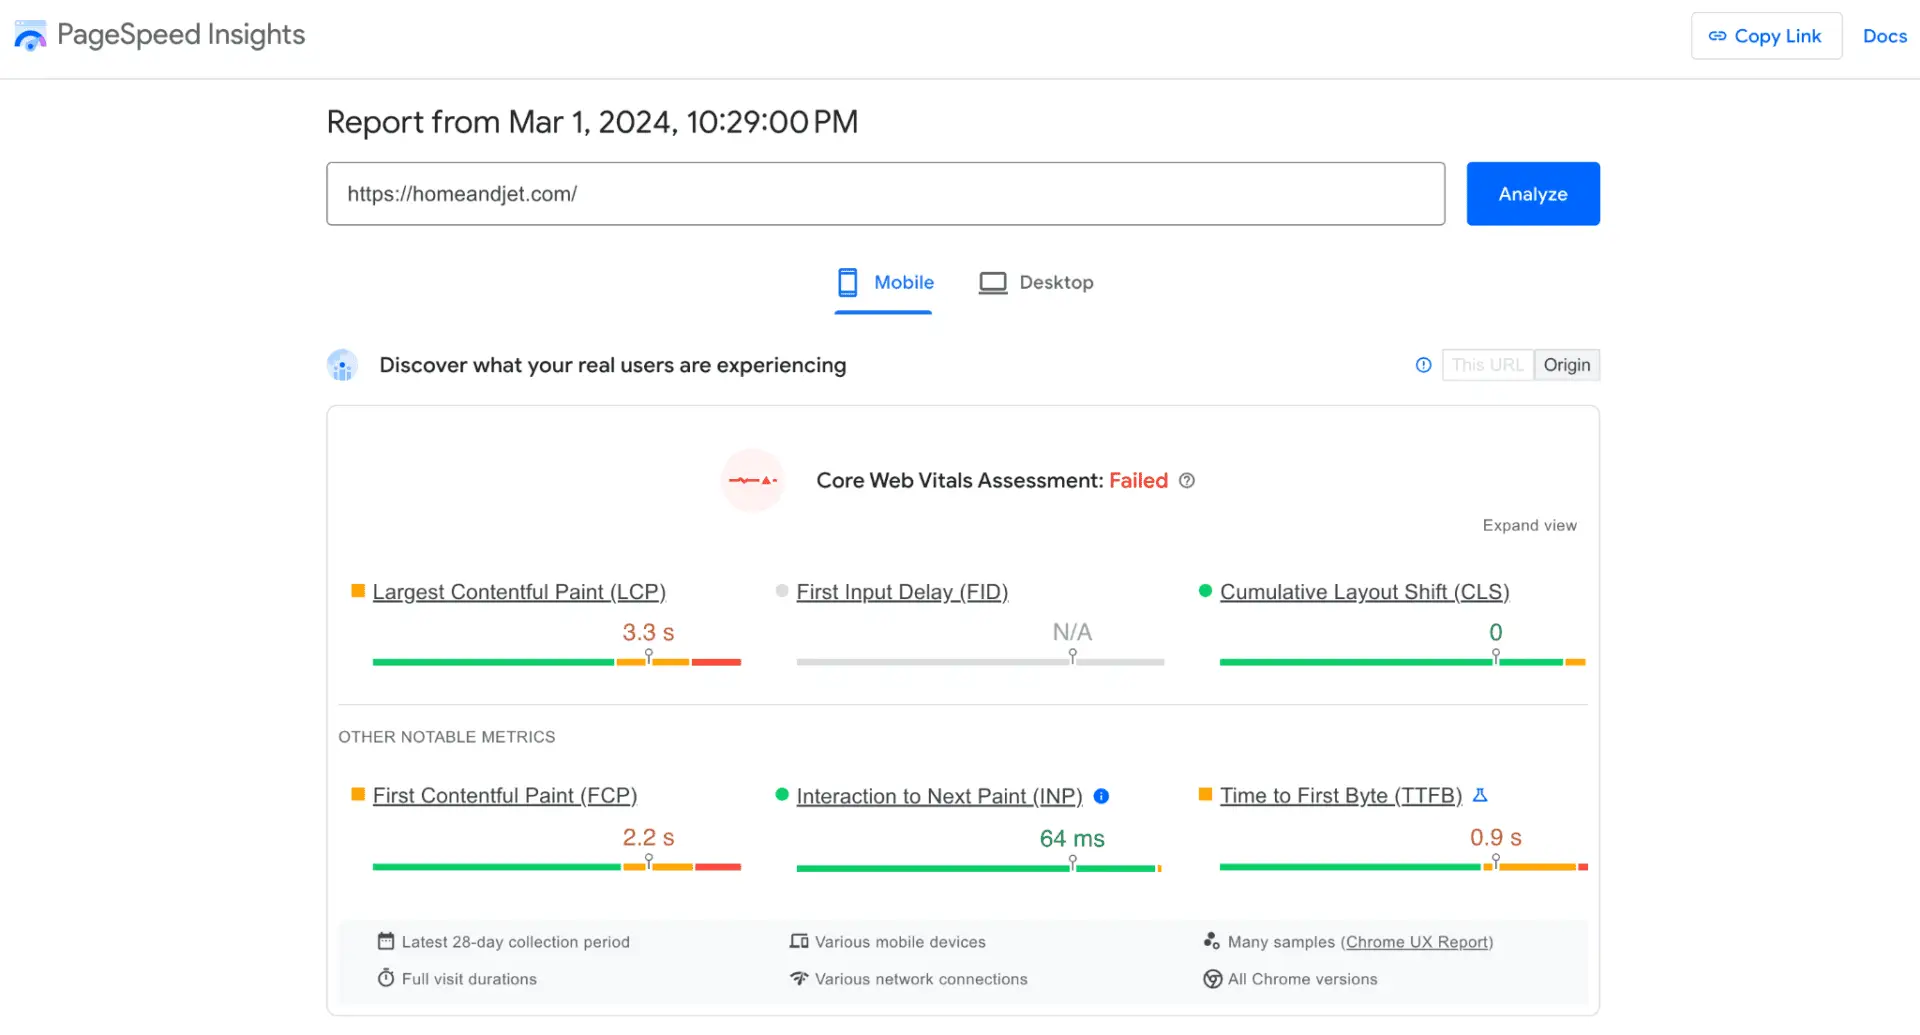Click the experimental flask icon next to TTFB
Screen dimensions: 1920x1035
pyautogui.click(x=1480, y=796)
